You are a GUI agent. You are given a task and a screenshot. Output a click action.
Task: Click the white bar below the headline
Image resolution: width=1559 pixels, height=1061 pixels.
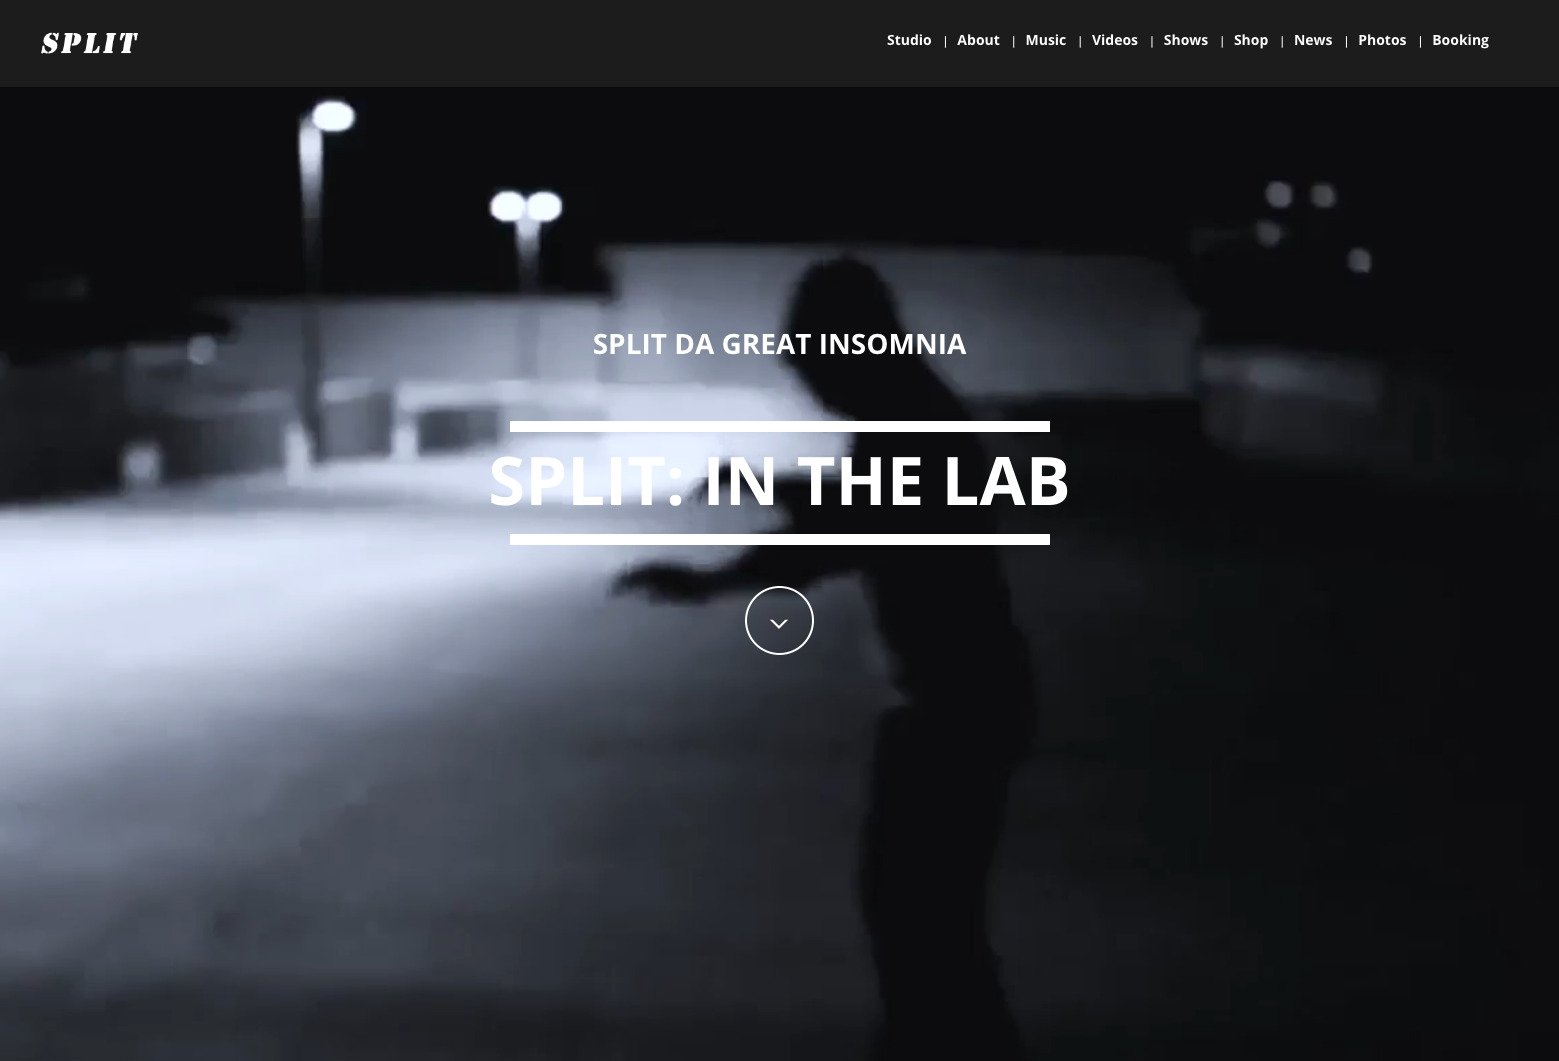tap(779, 539)
